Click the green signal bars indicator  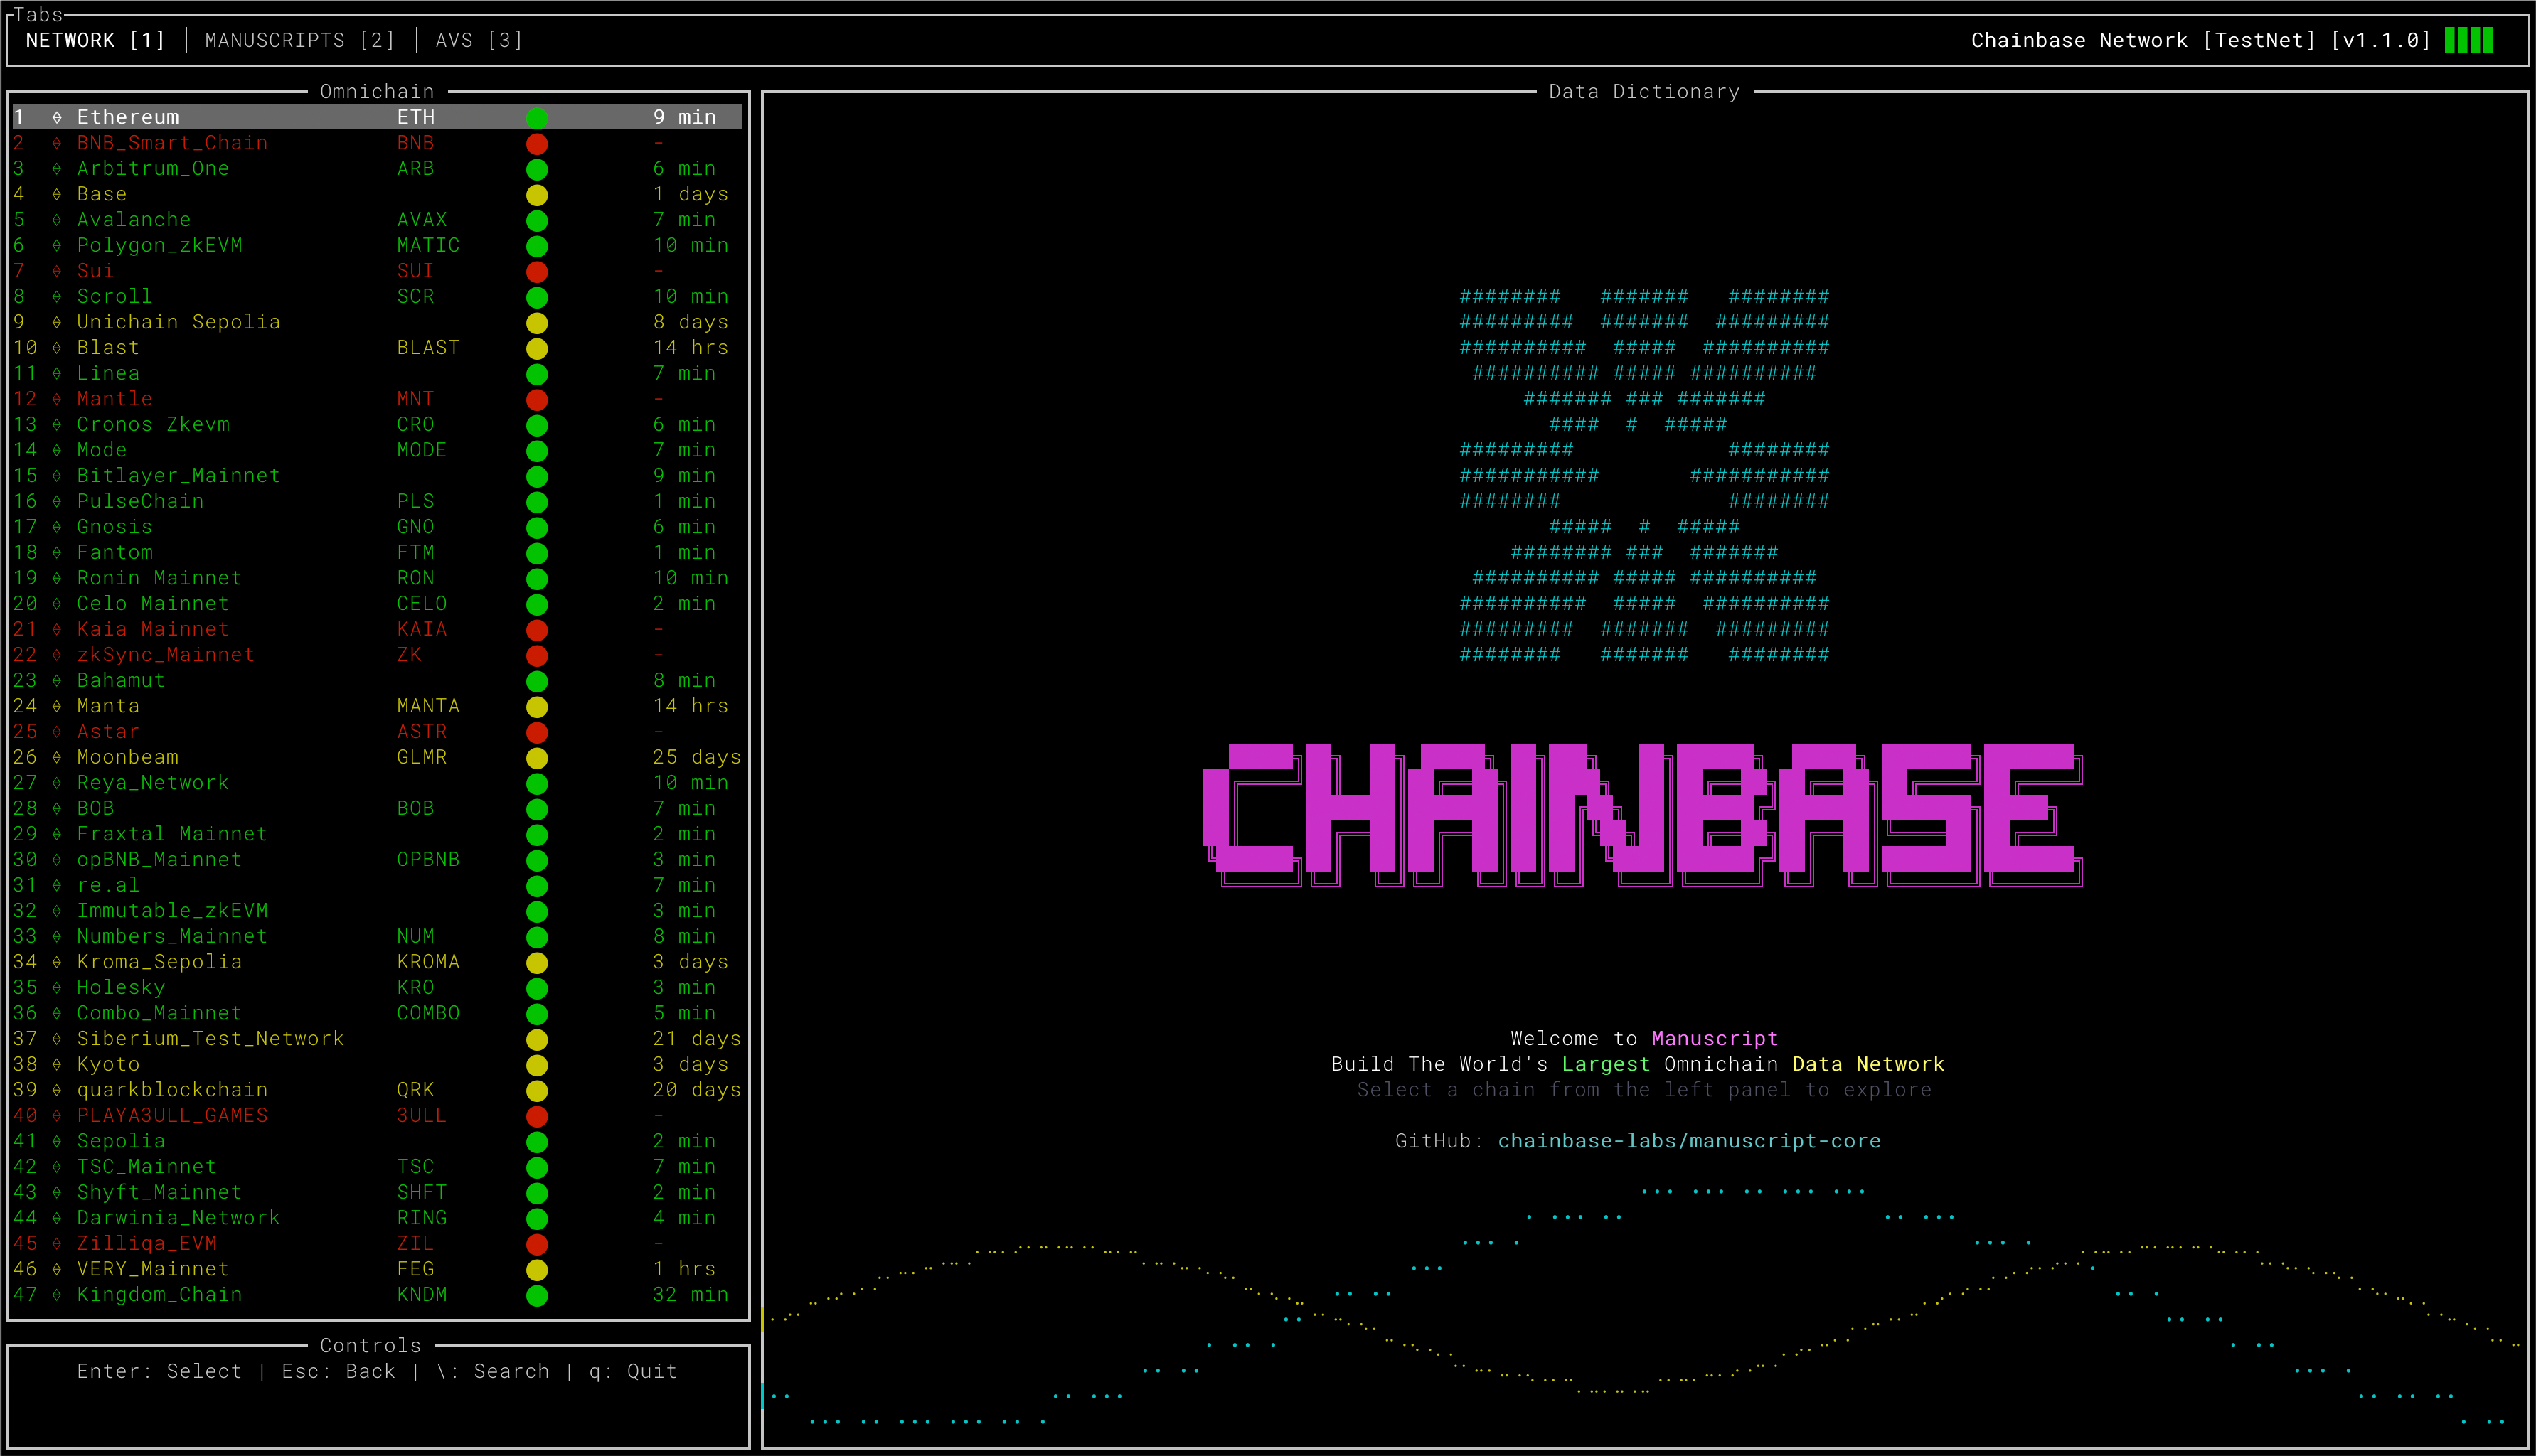click(x=2468, y=40)
